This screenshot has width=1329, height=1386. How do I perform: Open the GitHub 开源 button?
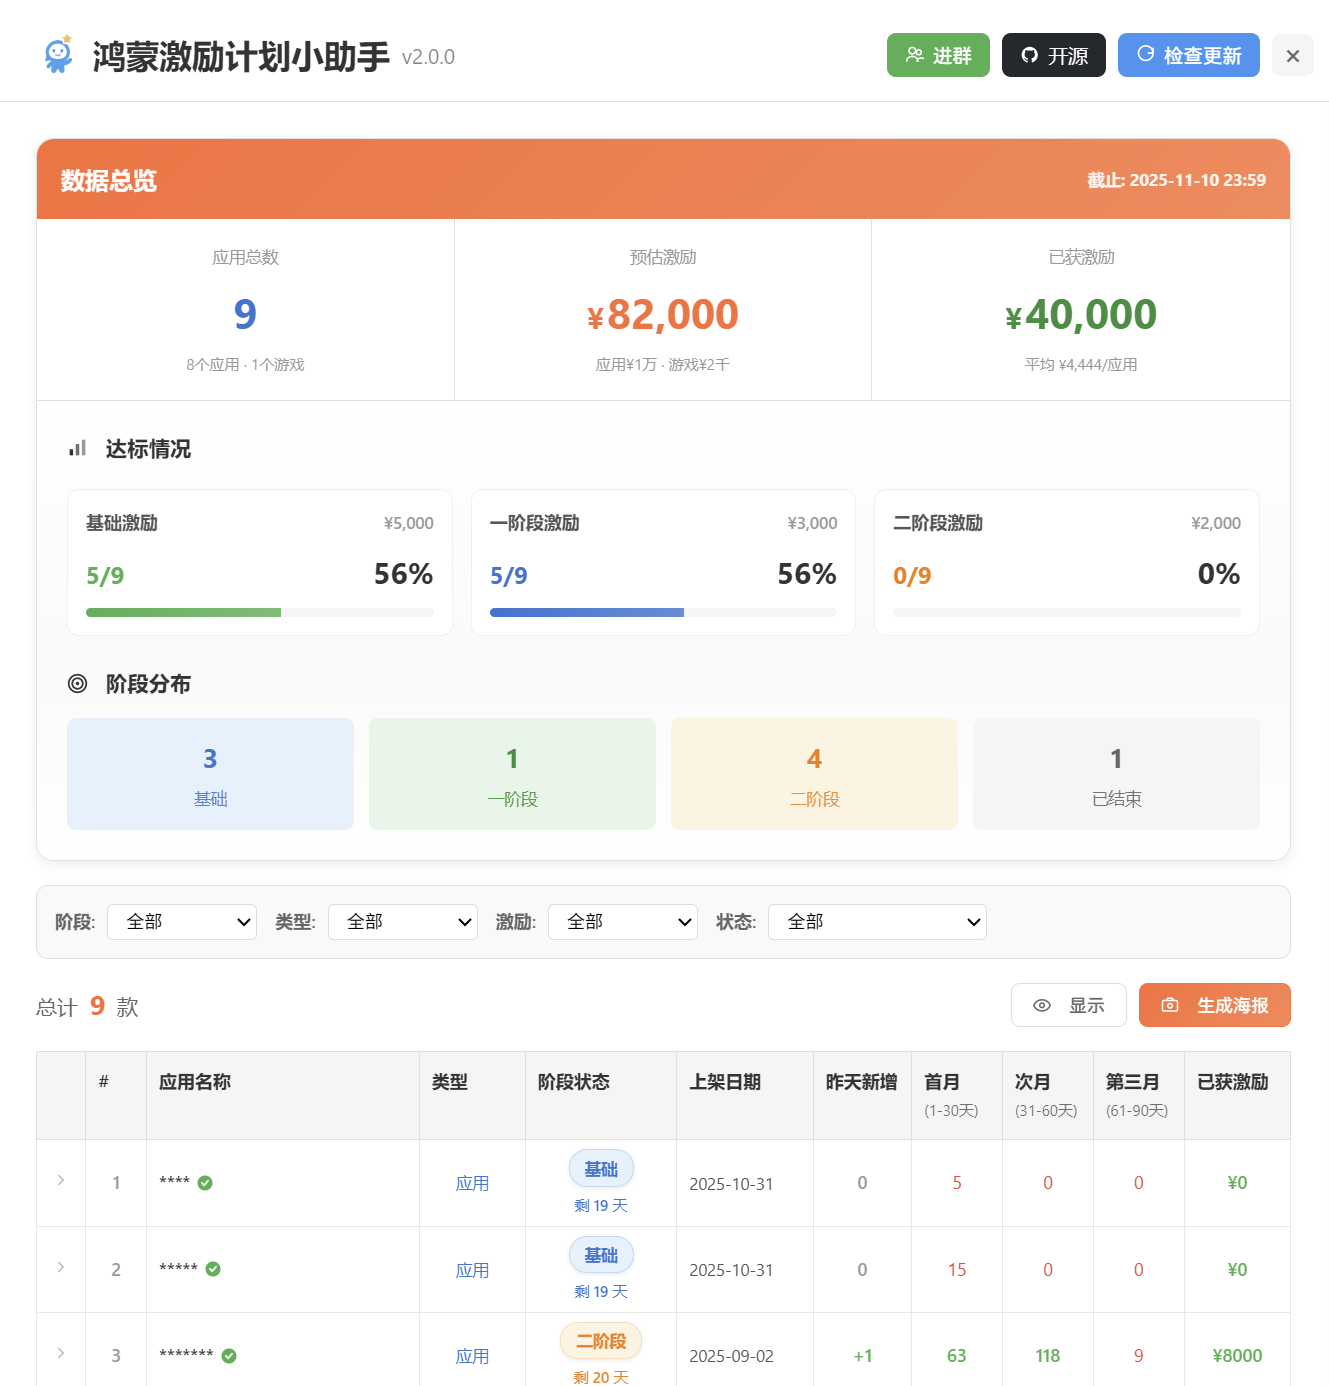pos(1053,55)
